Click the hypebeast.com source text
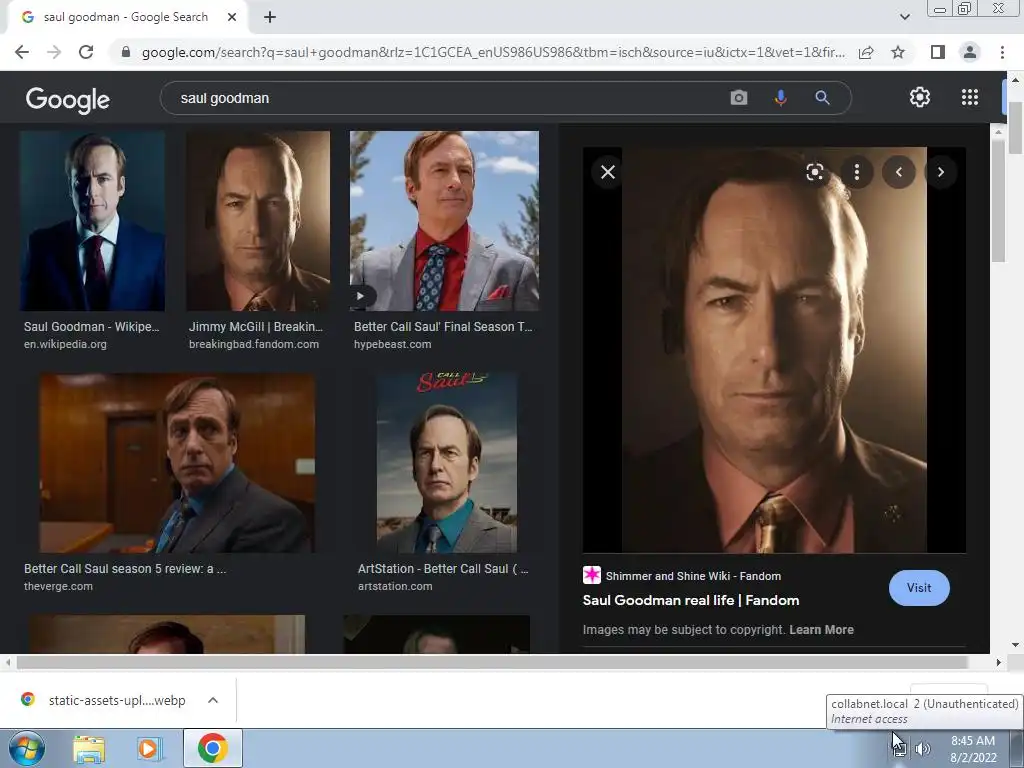The width and height of the screenshot is (1024, 768). coord(392,344)
